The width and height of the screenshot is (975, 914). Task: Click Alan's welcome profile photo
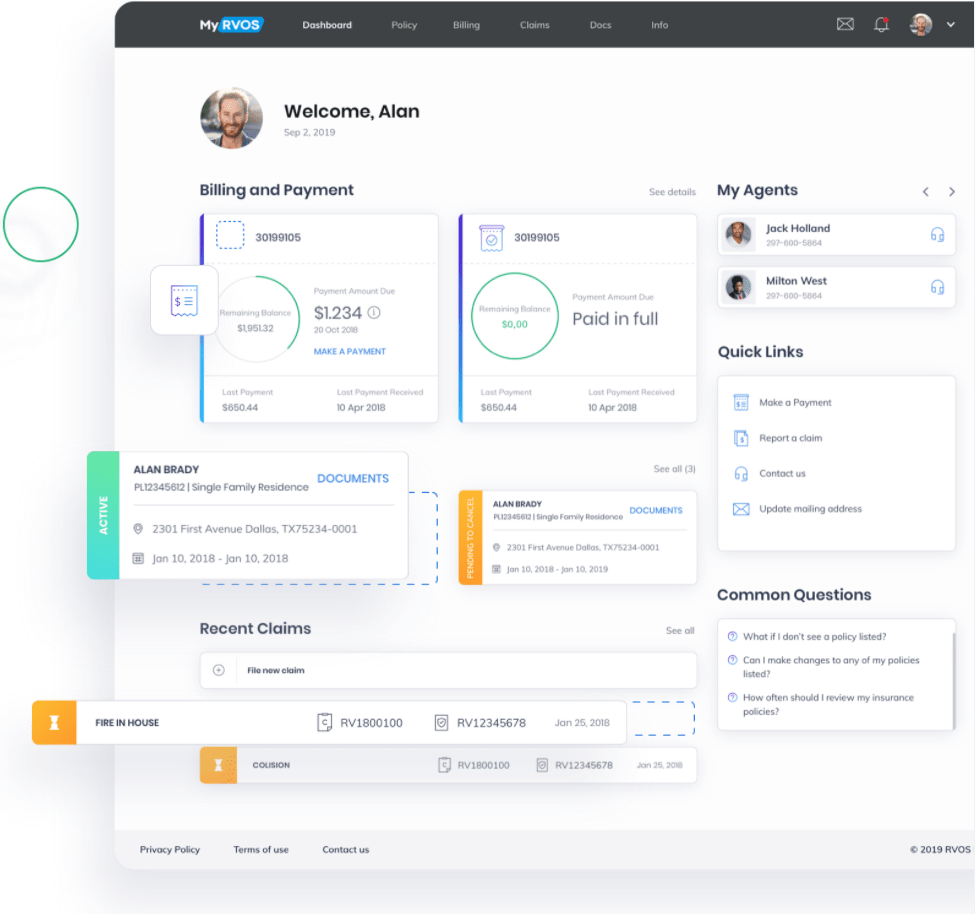click(232, 118)
